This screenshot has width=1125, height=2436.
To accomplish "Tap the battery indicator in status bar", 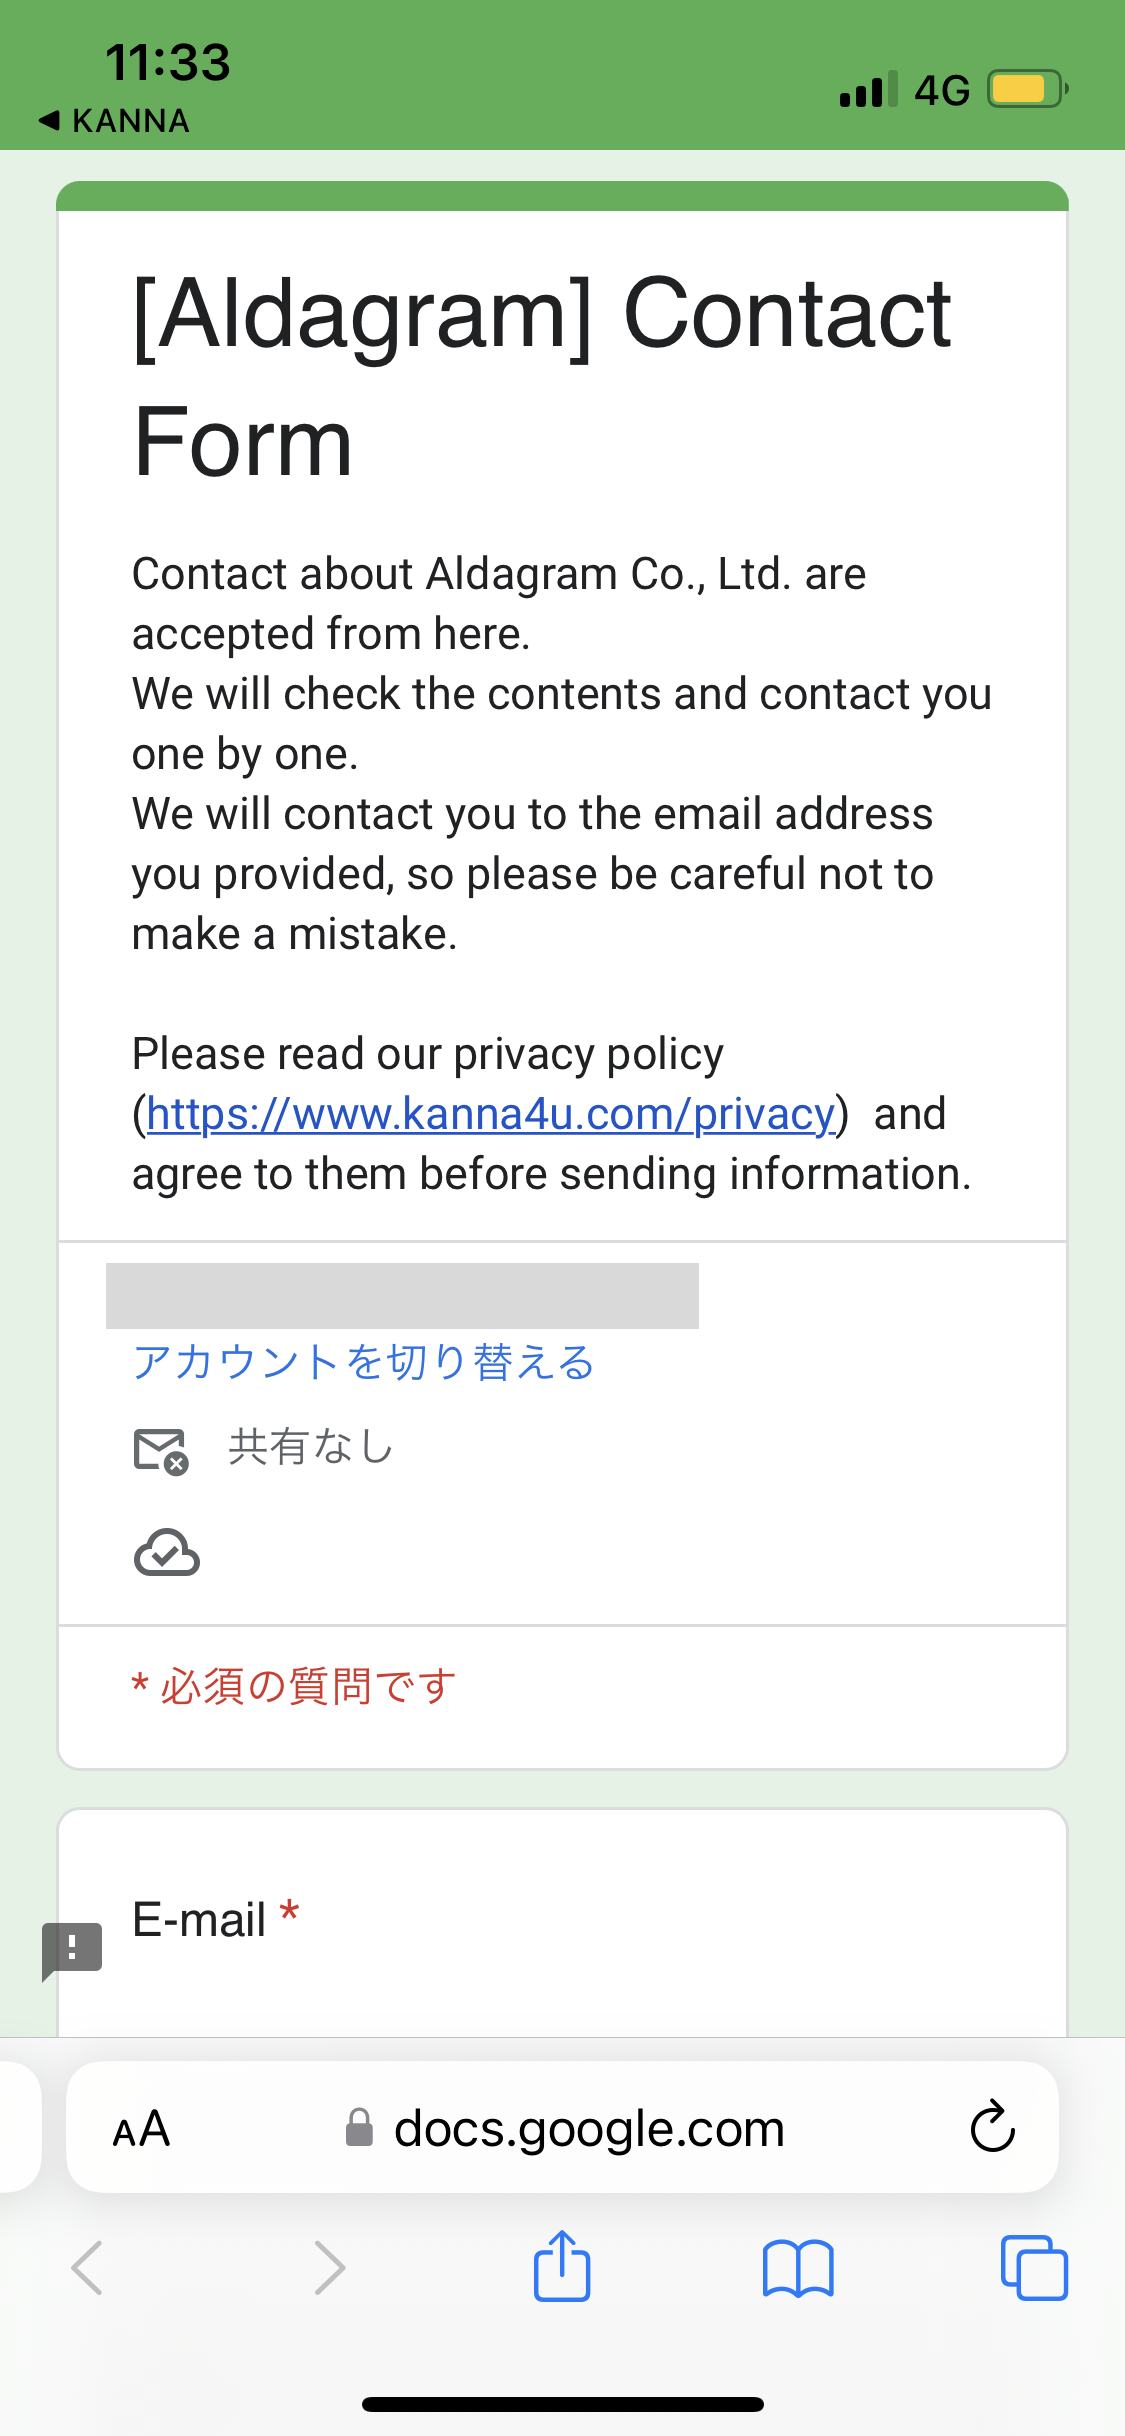I will pyautogui.click(x=1026, y=89).
